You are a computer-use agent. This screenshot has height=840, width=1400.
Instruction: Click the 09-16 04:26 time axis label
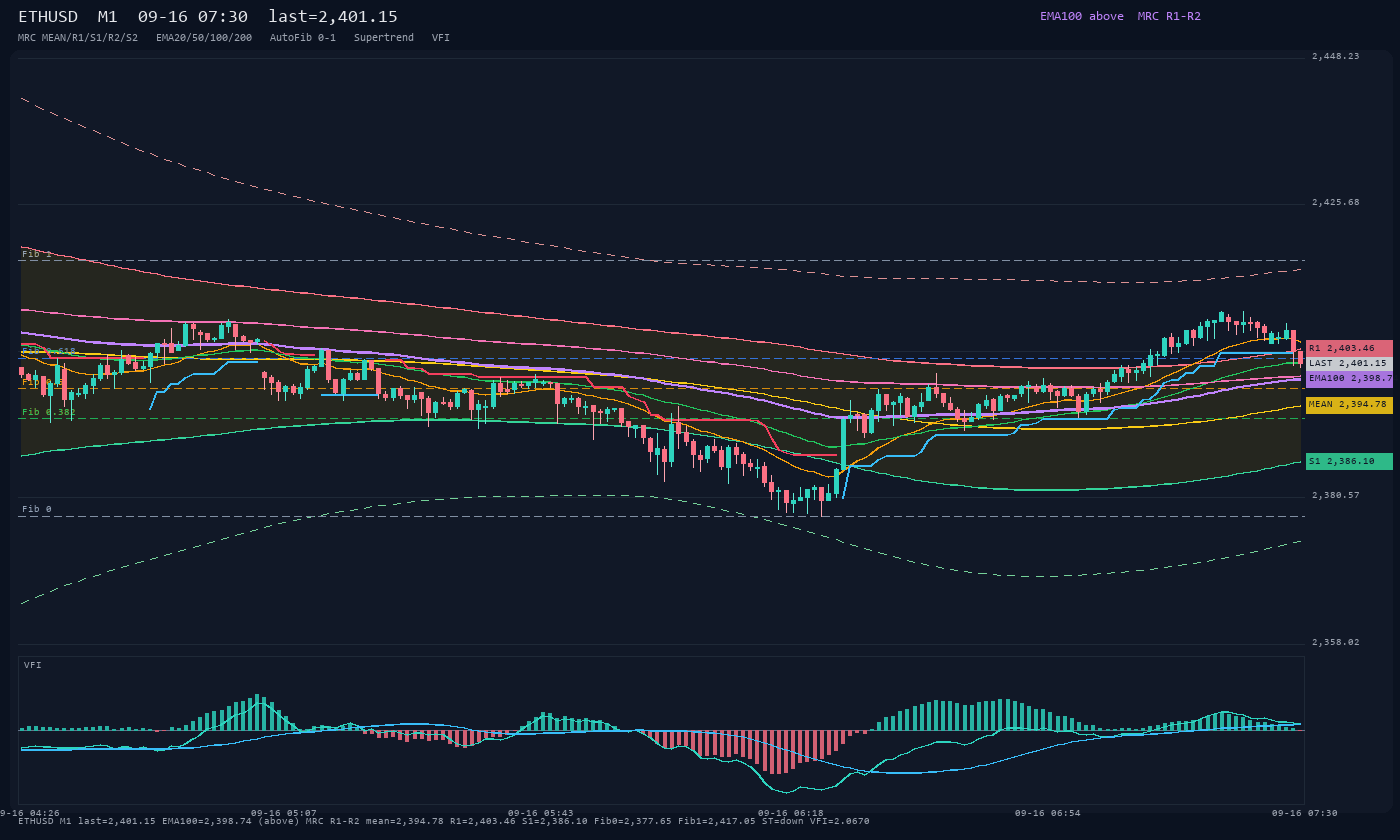point(30,813)
